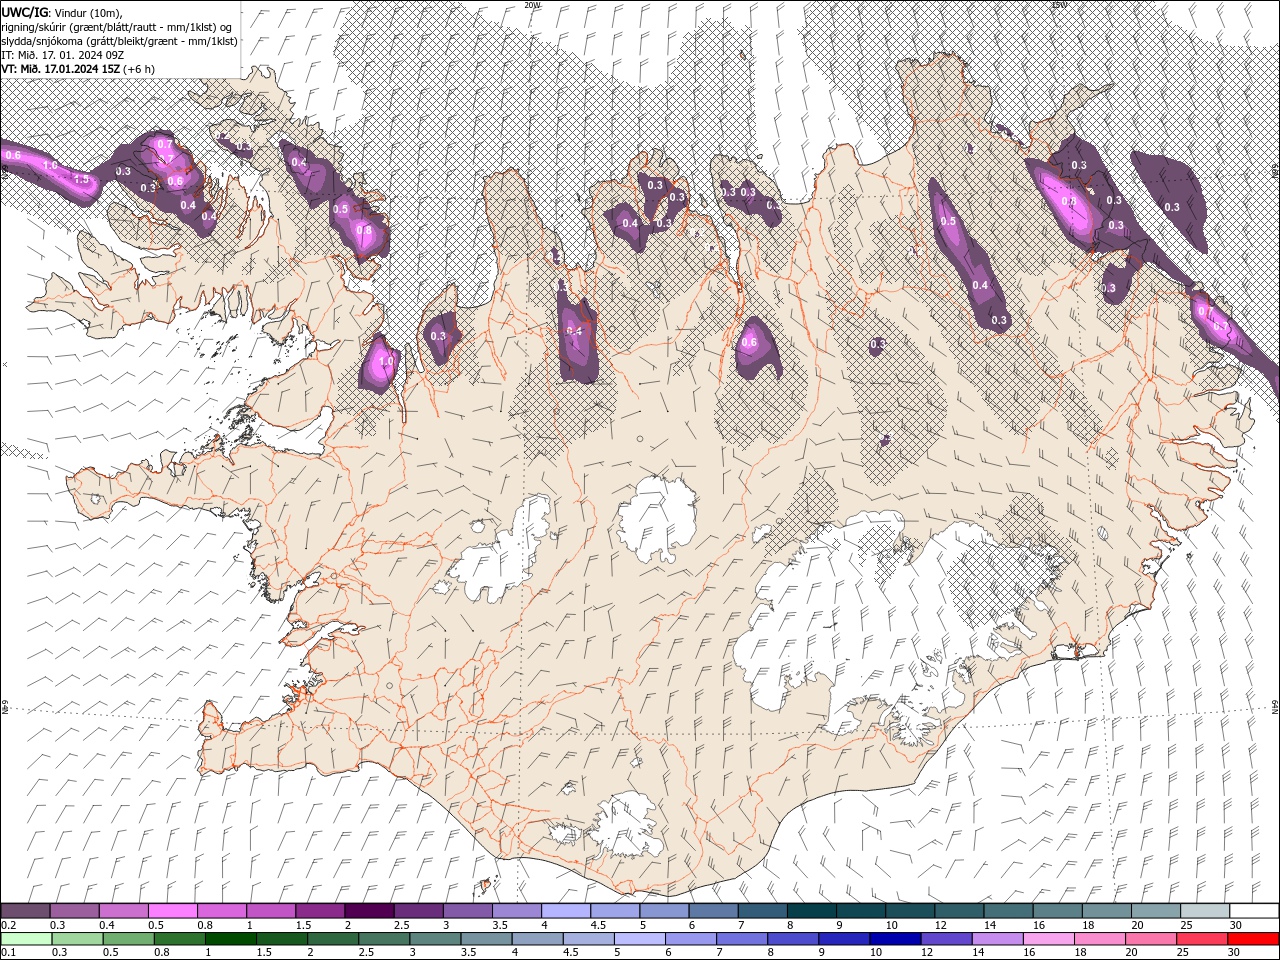Viewport: 1280px width, 960px height.
Task: Click the 'rigning/skúrir (grænt/blátt/rautt - mm/1klst) og' line
Action: 116,27
